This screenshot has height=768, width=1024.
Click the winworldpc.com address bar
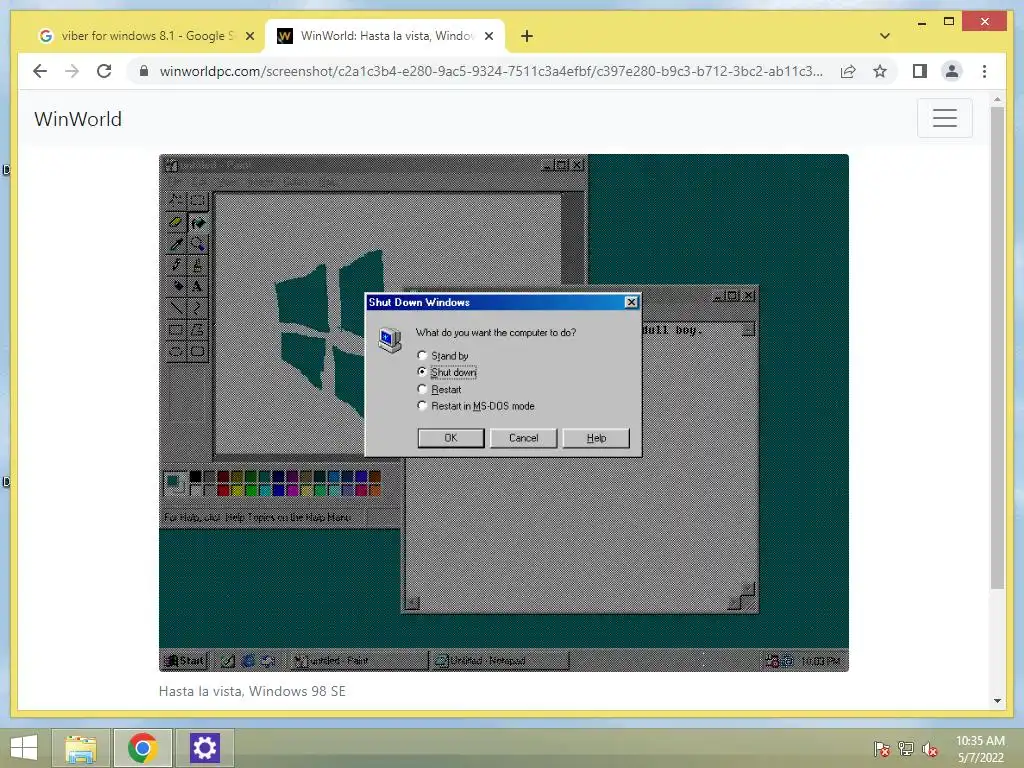490,71
